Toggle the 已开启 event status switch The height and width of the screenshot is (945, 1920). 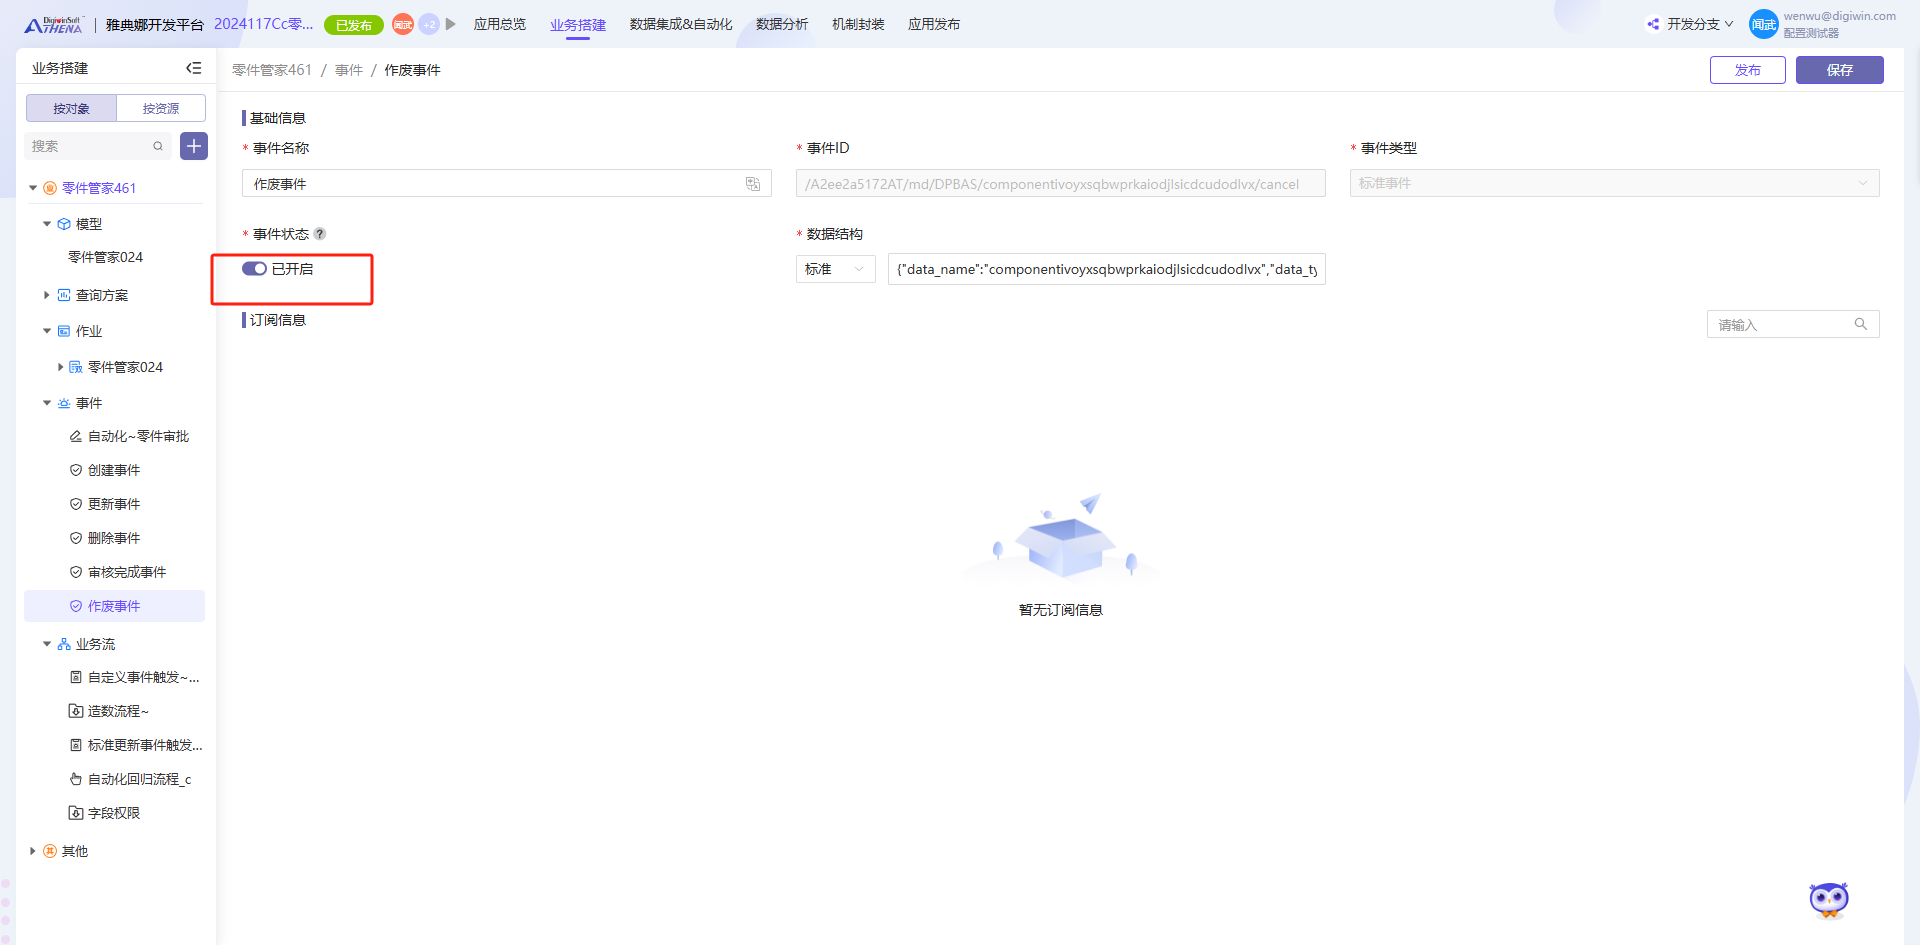tap(254, 268)
